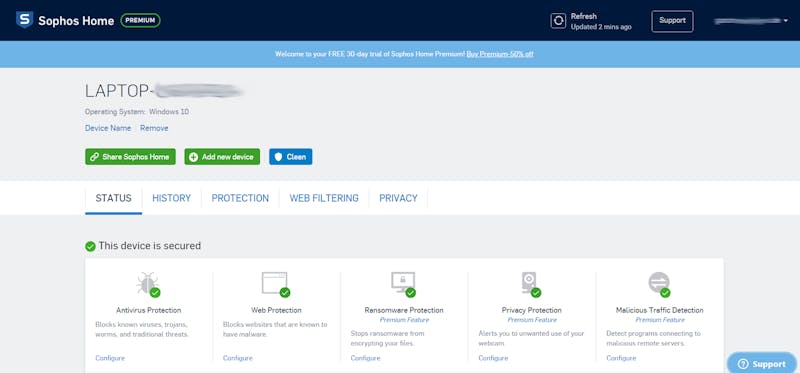Click the Device Name link
Image resolution: width=800 pixels, height=373 pixels.
pos(108,129)
